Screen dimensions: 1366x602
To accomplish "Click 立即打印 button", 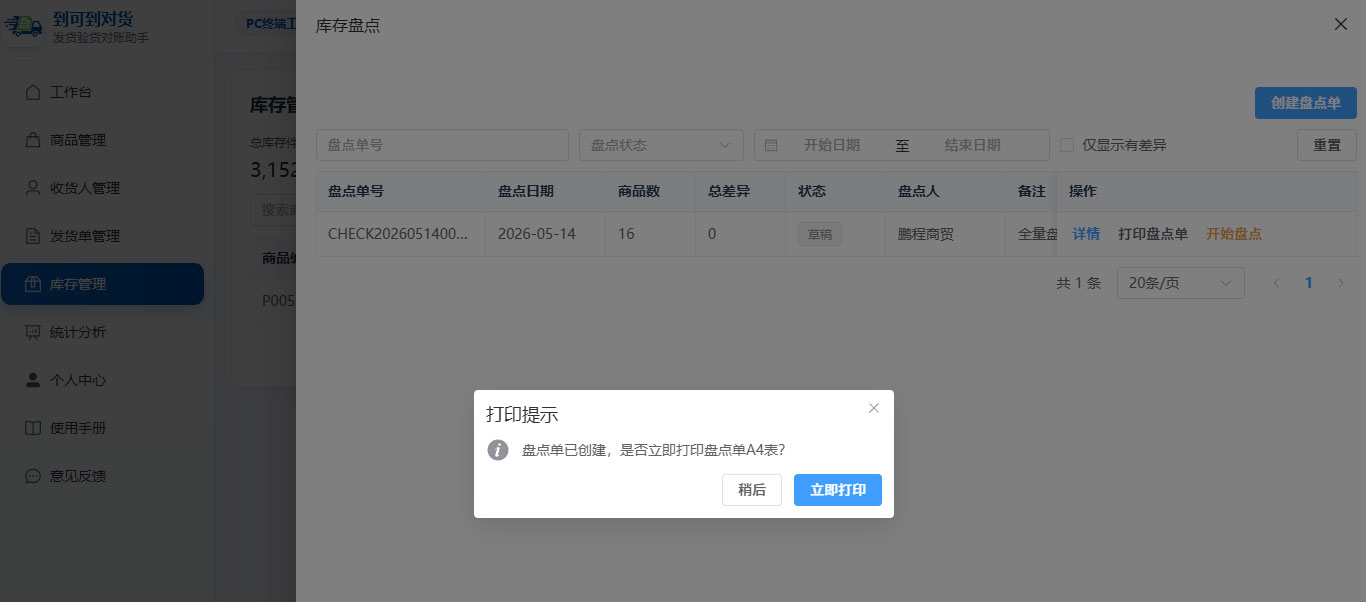I will [x=838, y=490].
